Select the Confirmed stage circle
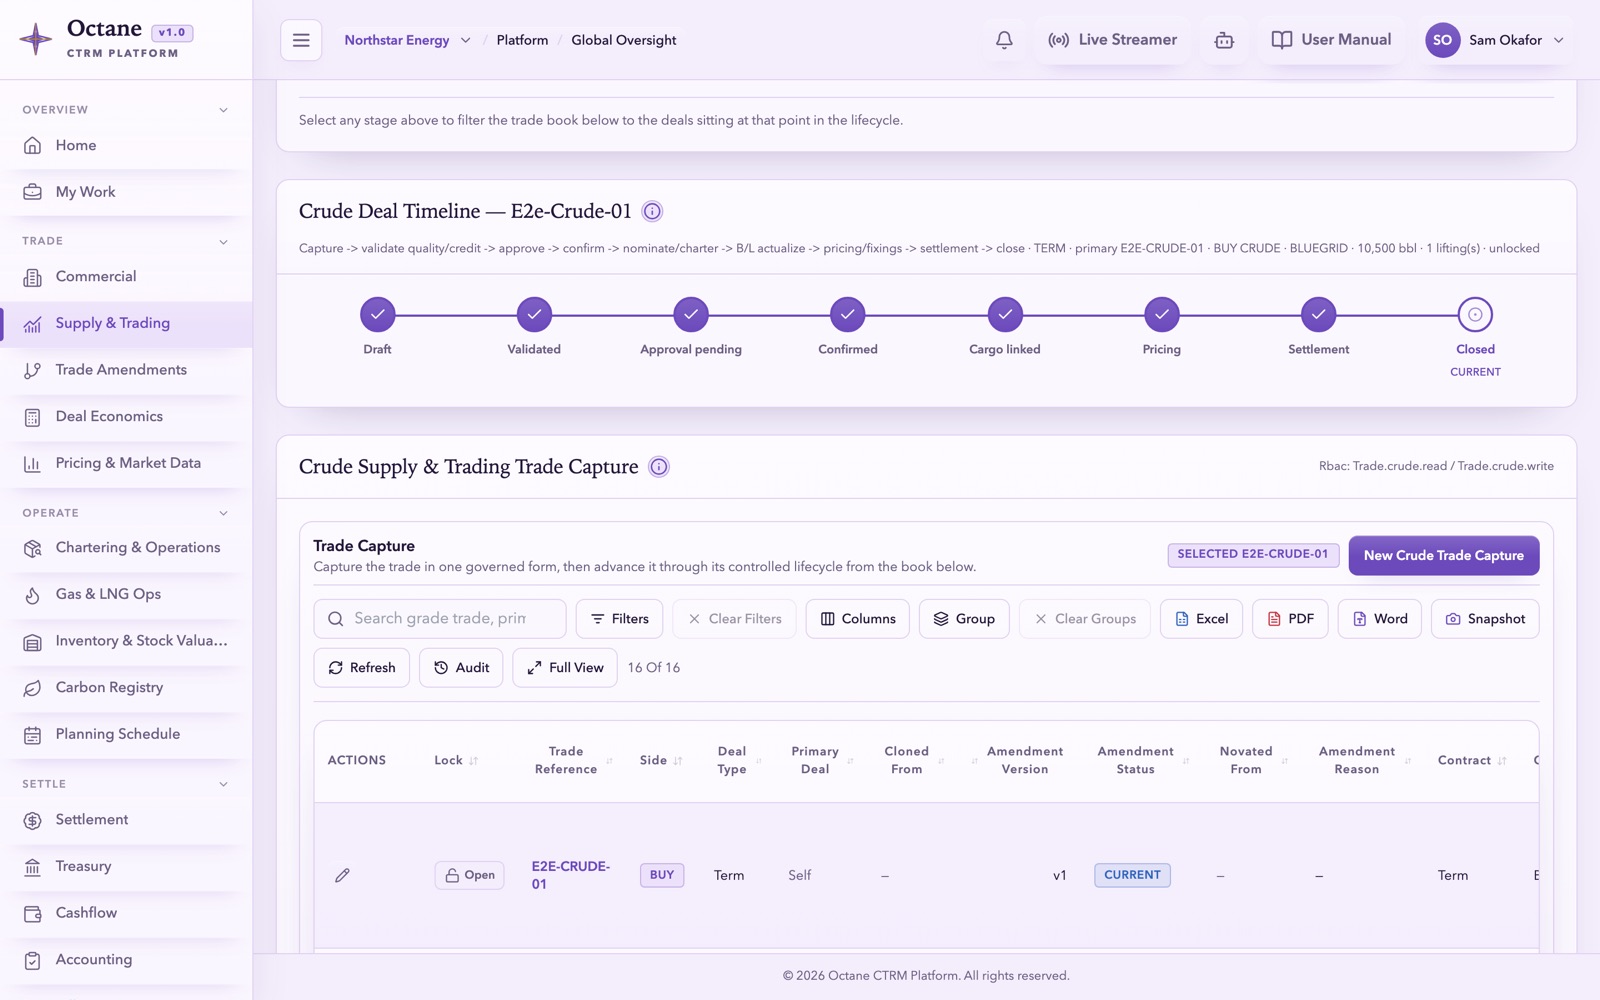The image size is (1600, 1000). point(848,314)
